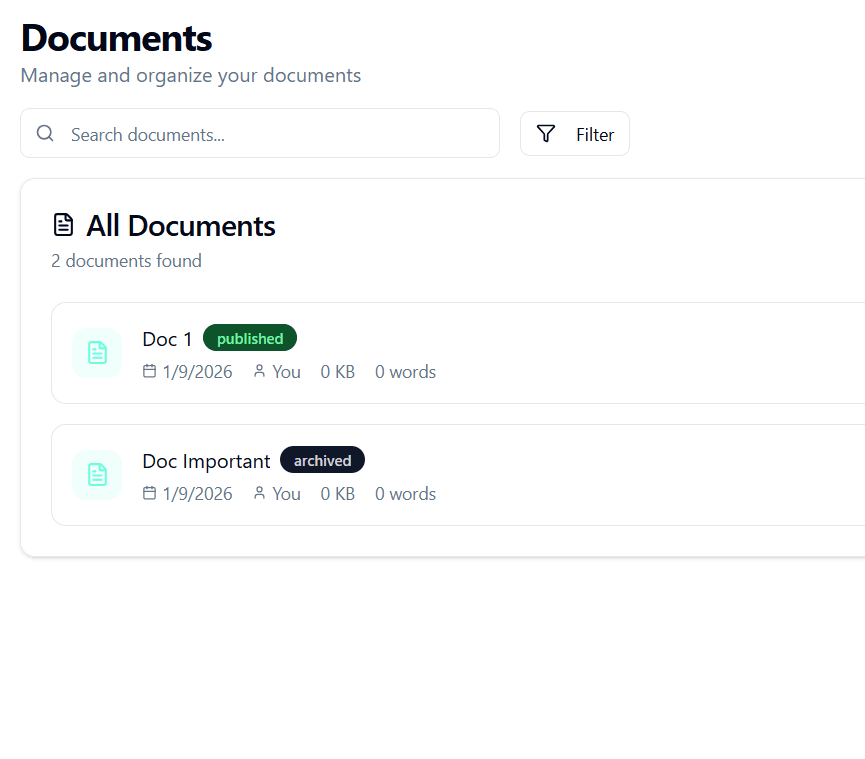This screenshot has width=865, height=759.
Task: Click the 2 documents found text
Action: [x=126, y=260]
